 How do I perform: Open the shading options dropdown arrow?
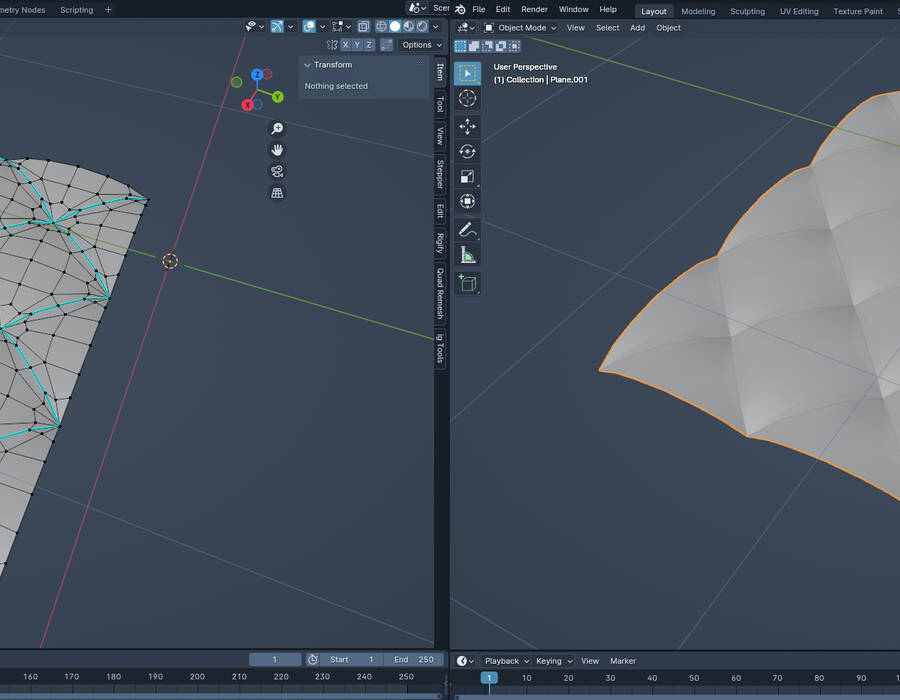[436, 26]
